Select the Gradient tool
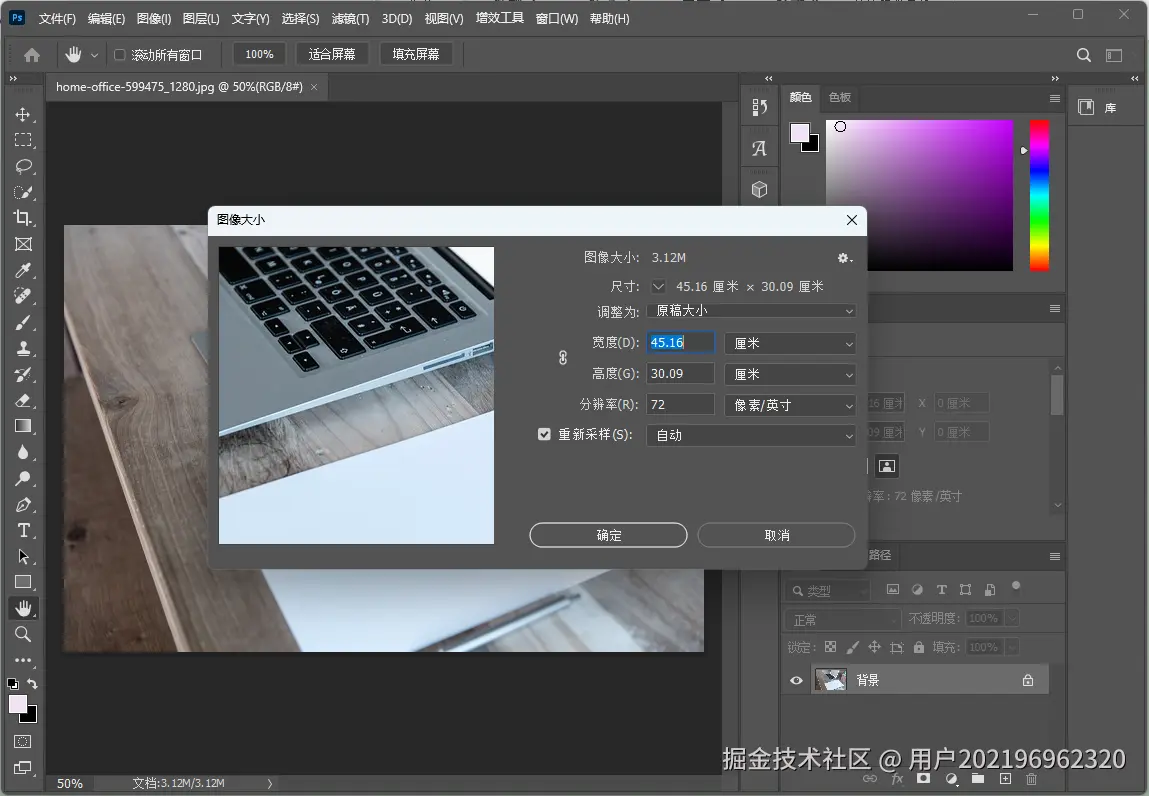The height and width of the screenshot is (796, 1149). coord(23,426)
